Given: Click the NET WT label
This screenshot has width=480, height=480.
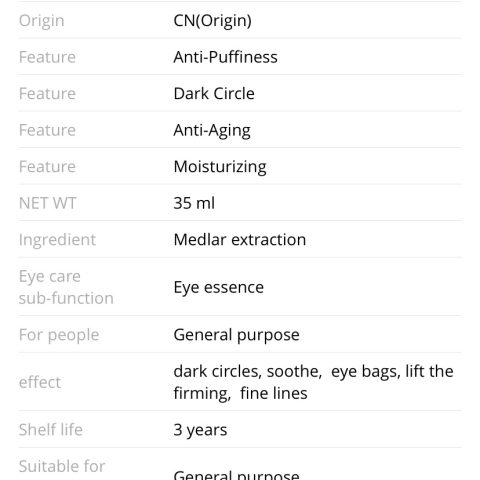Looking at the screenshot, I should pyautogui.click(x=48, y=203).
